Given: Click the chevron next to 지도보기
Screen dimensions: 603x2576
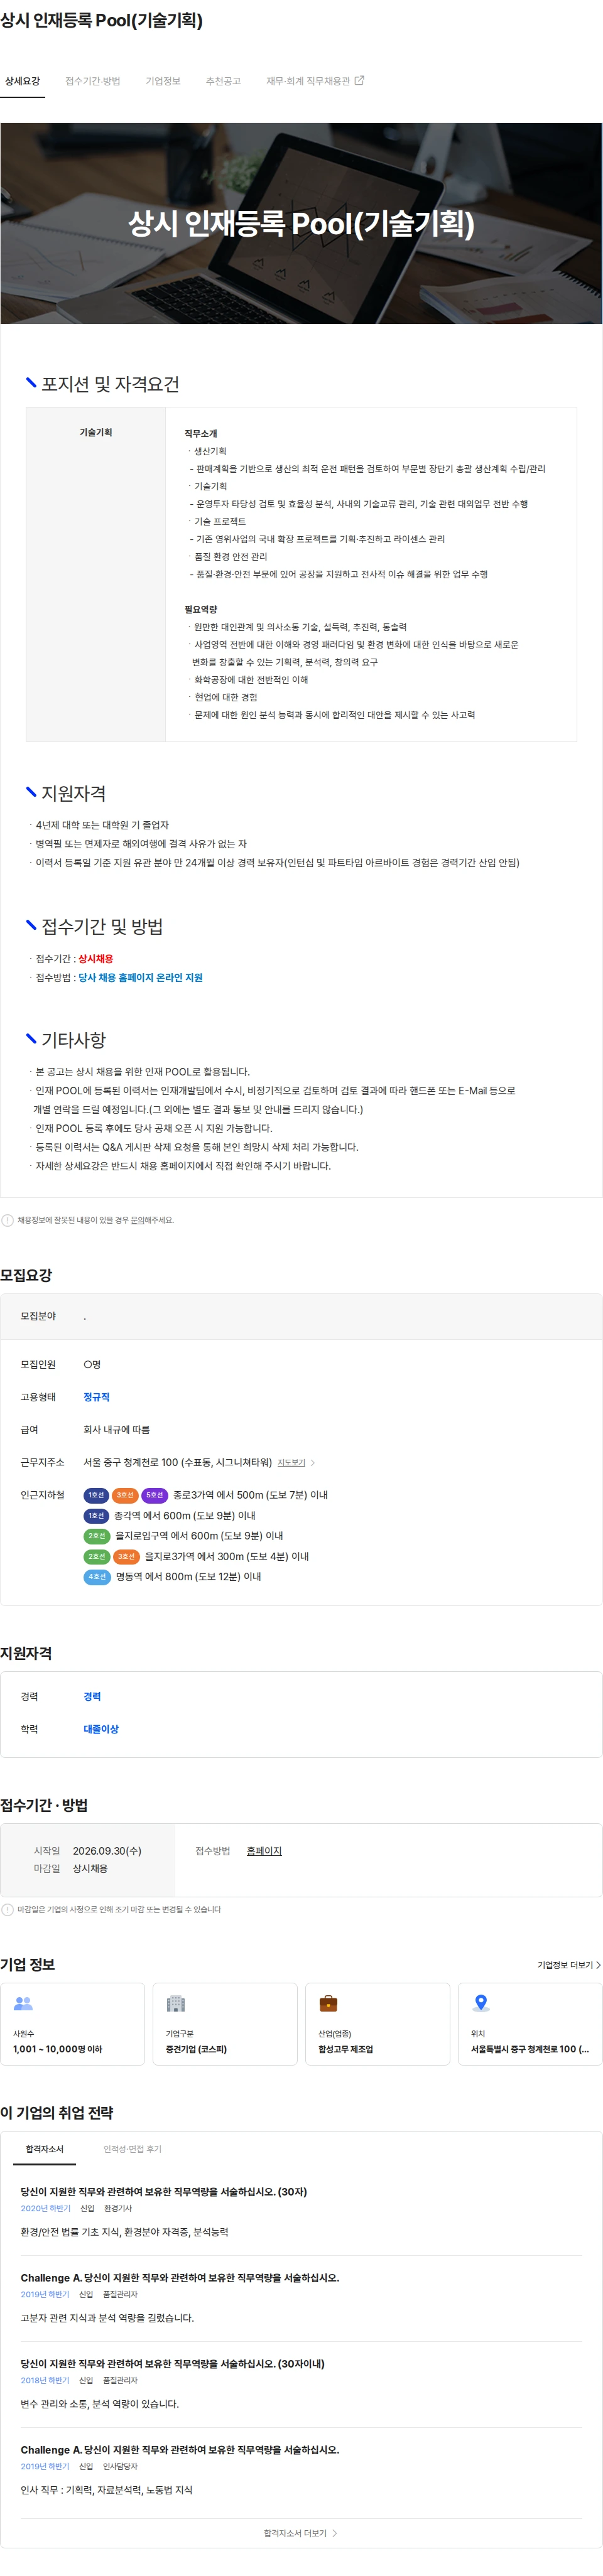Looking at the screenshot, I should coord(313,1463).
